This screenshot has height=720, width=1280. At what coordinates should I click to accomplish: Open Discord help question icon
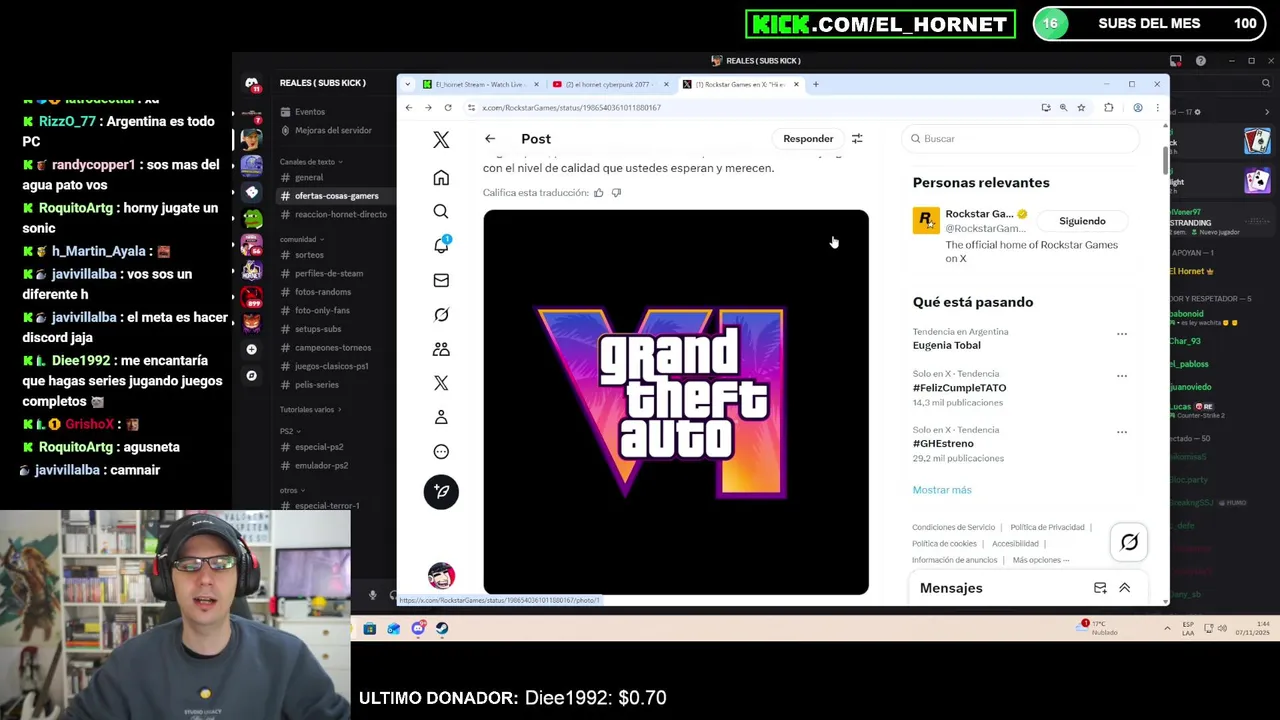pos(1201,61)
